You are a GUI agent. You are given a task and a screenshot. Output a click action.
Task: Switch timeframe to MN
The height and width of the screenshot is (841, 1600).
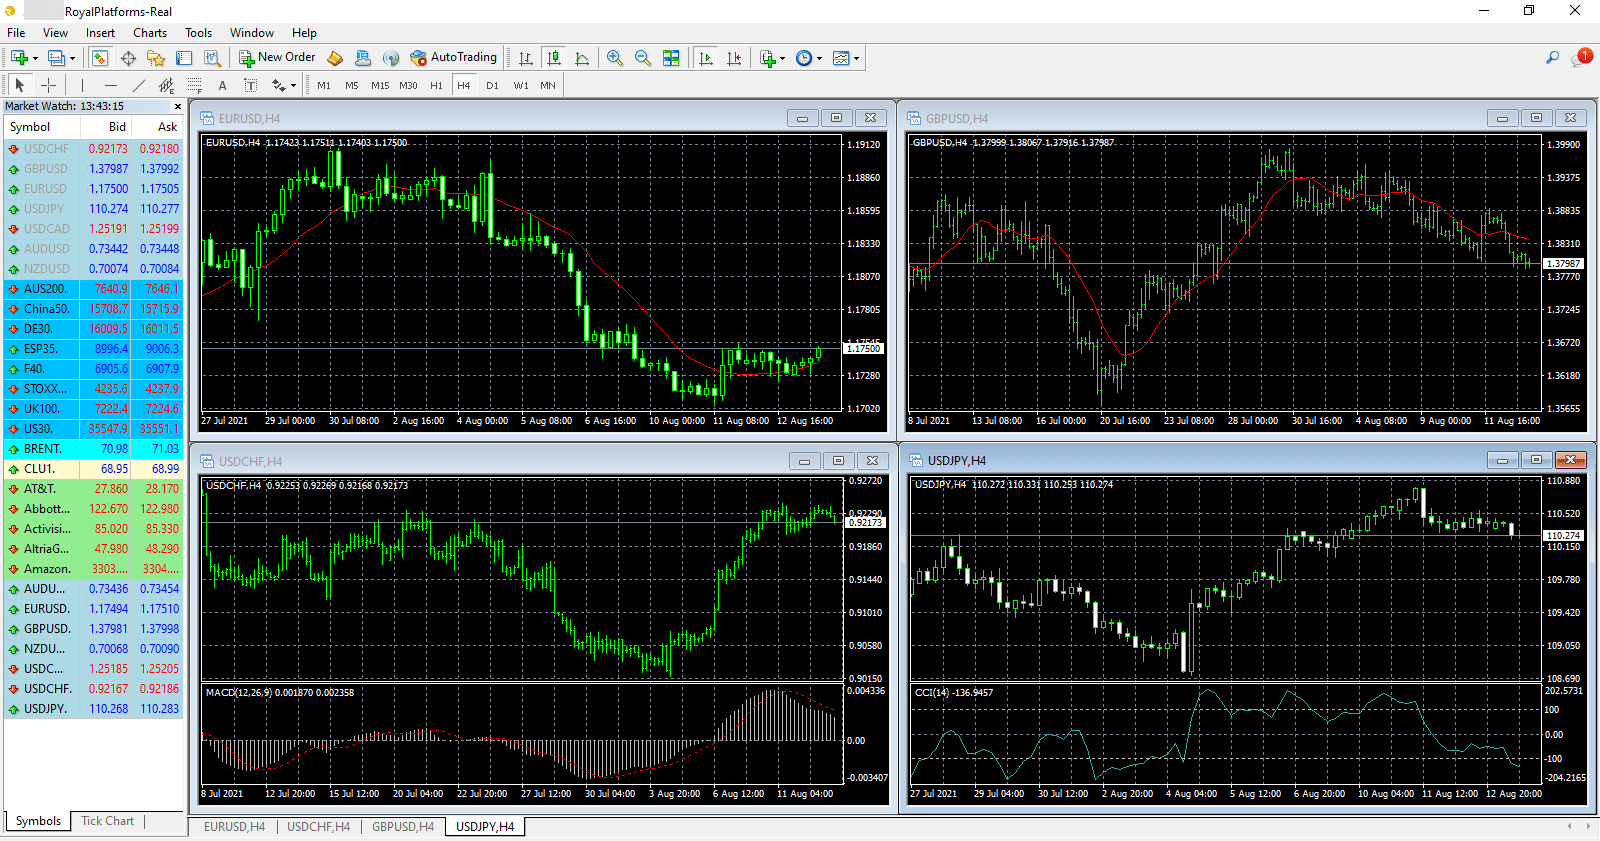click(x=548, y=85)
